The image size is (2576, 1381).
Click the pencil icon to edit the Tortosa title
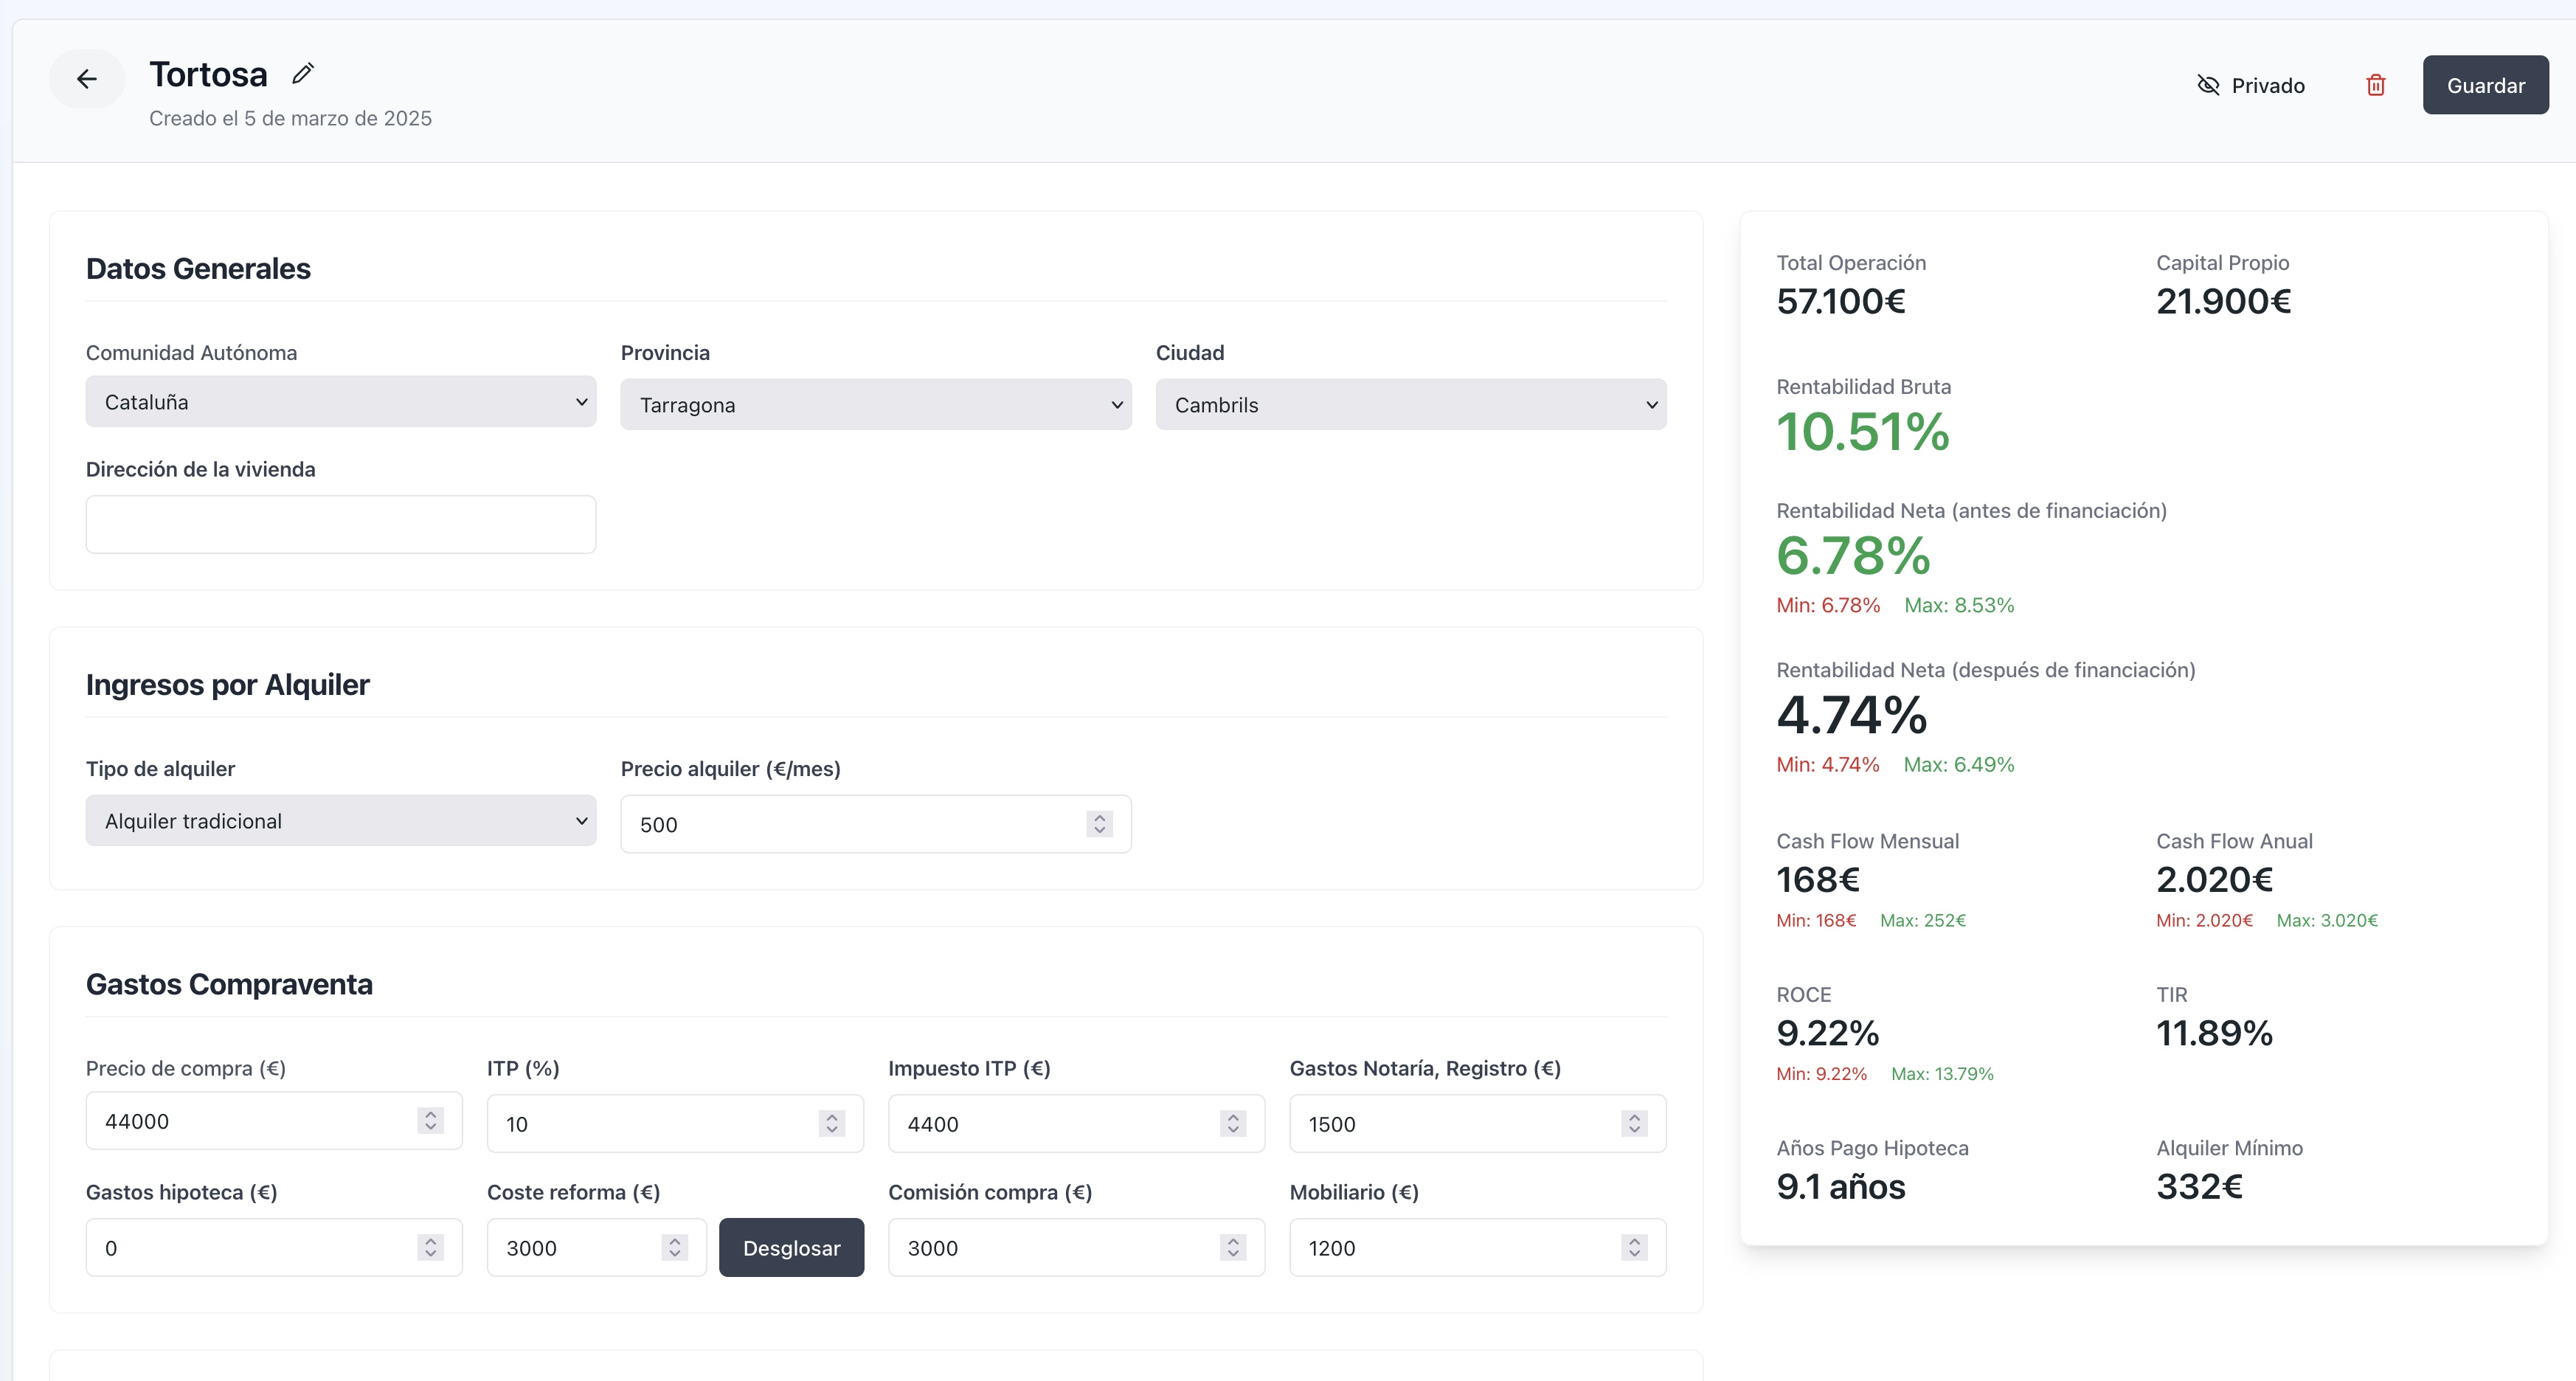pos(303,73)
